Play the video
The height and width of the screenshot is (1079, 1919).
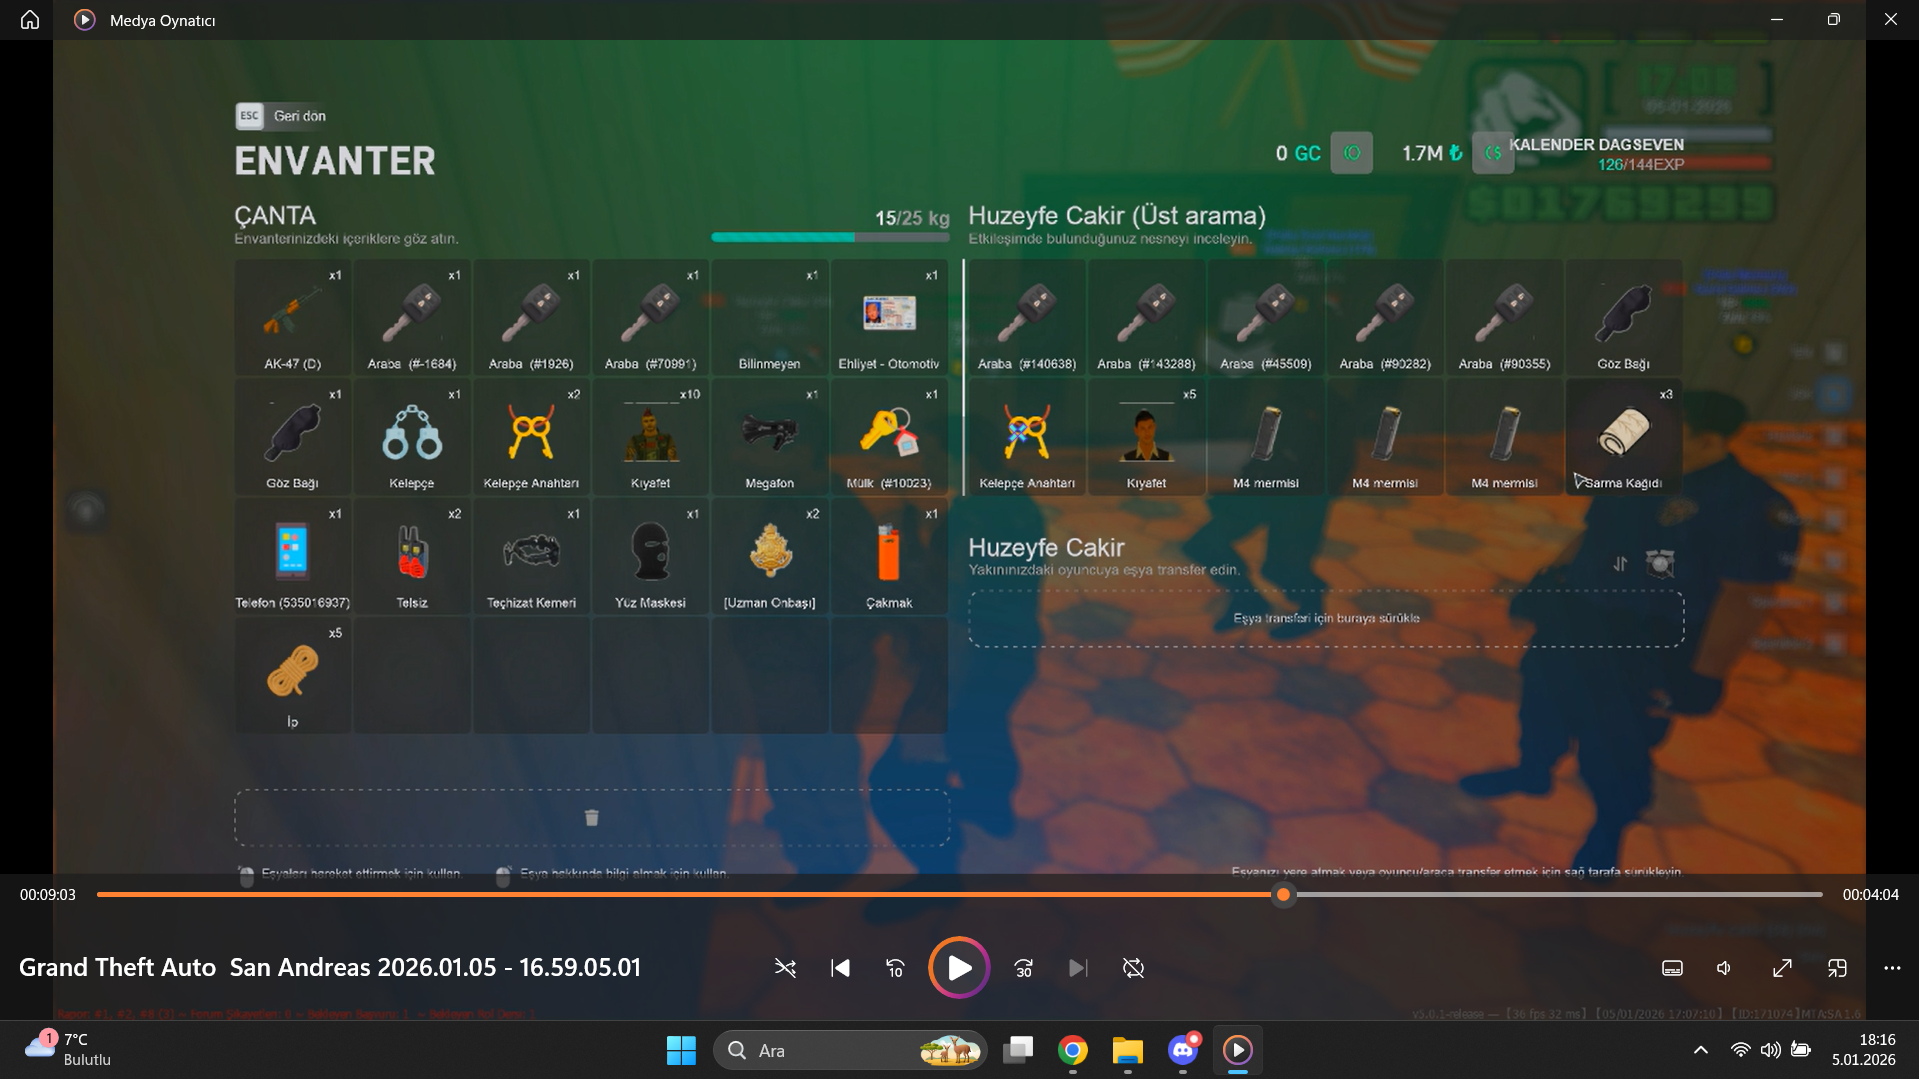point(958,968)
